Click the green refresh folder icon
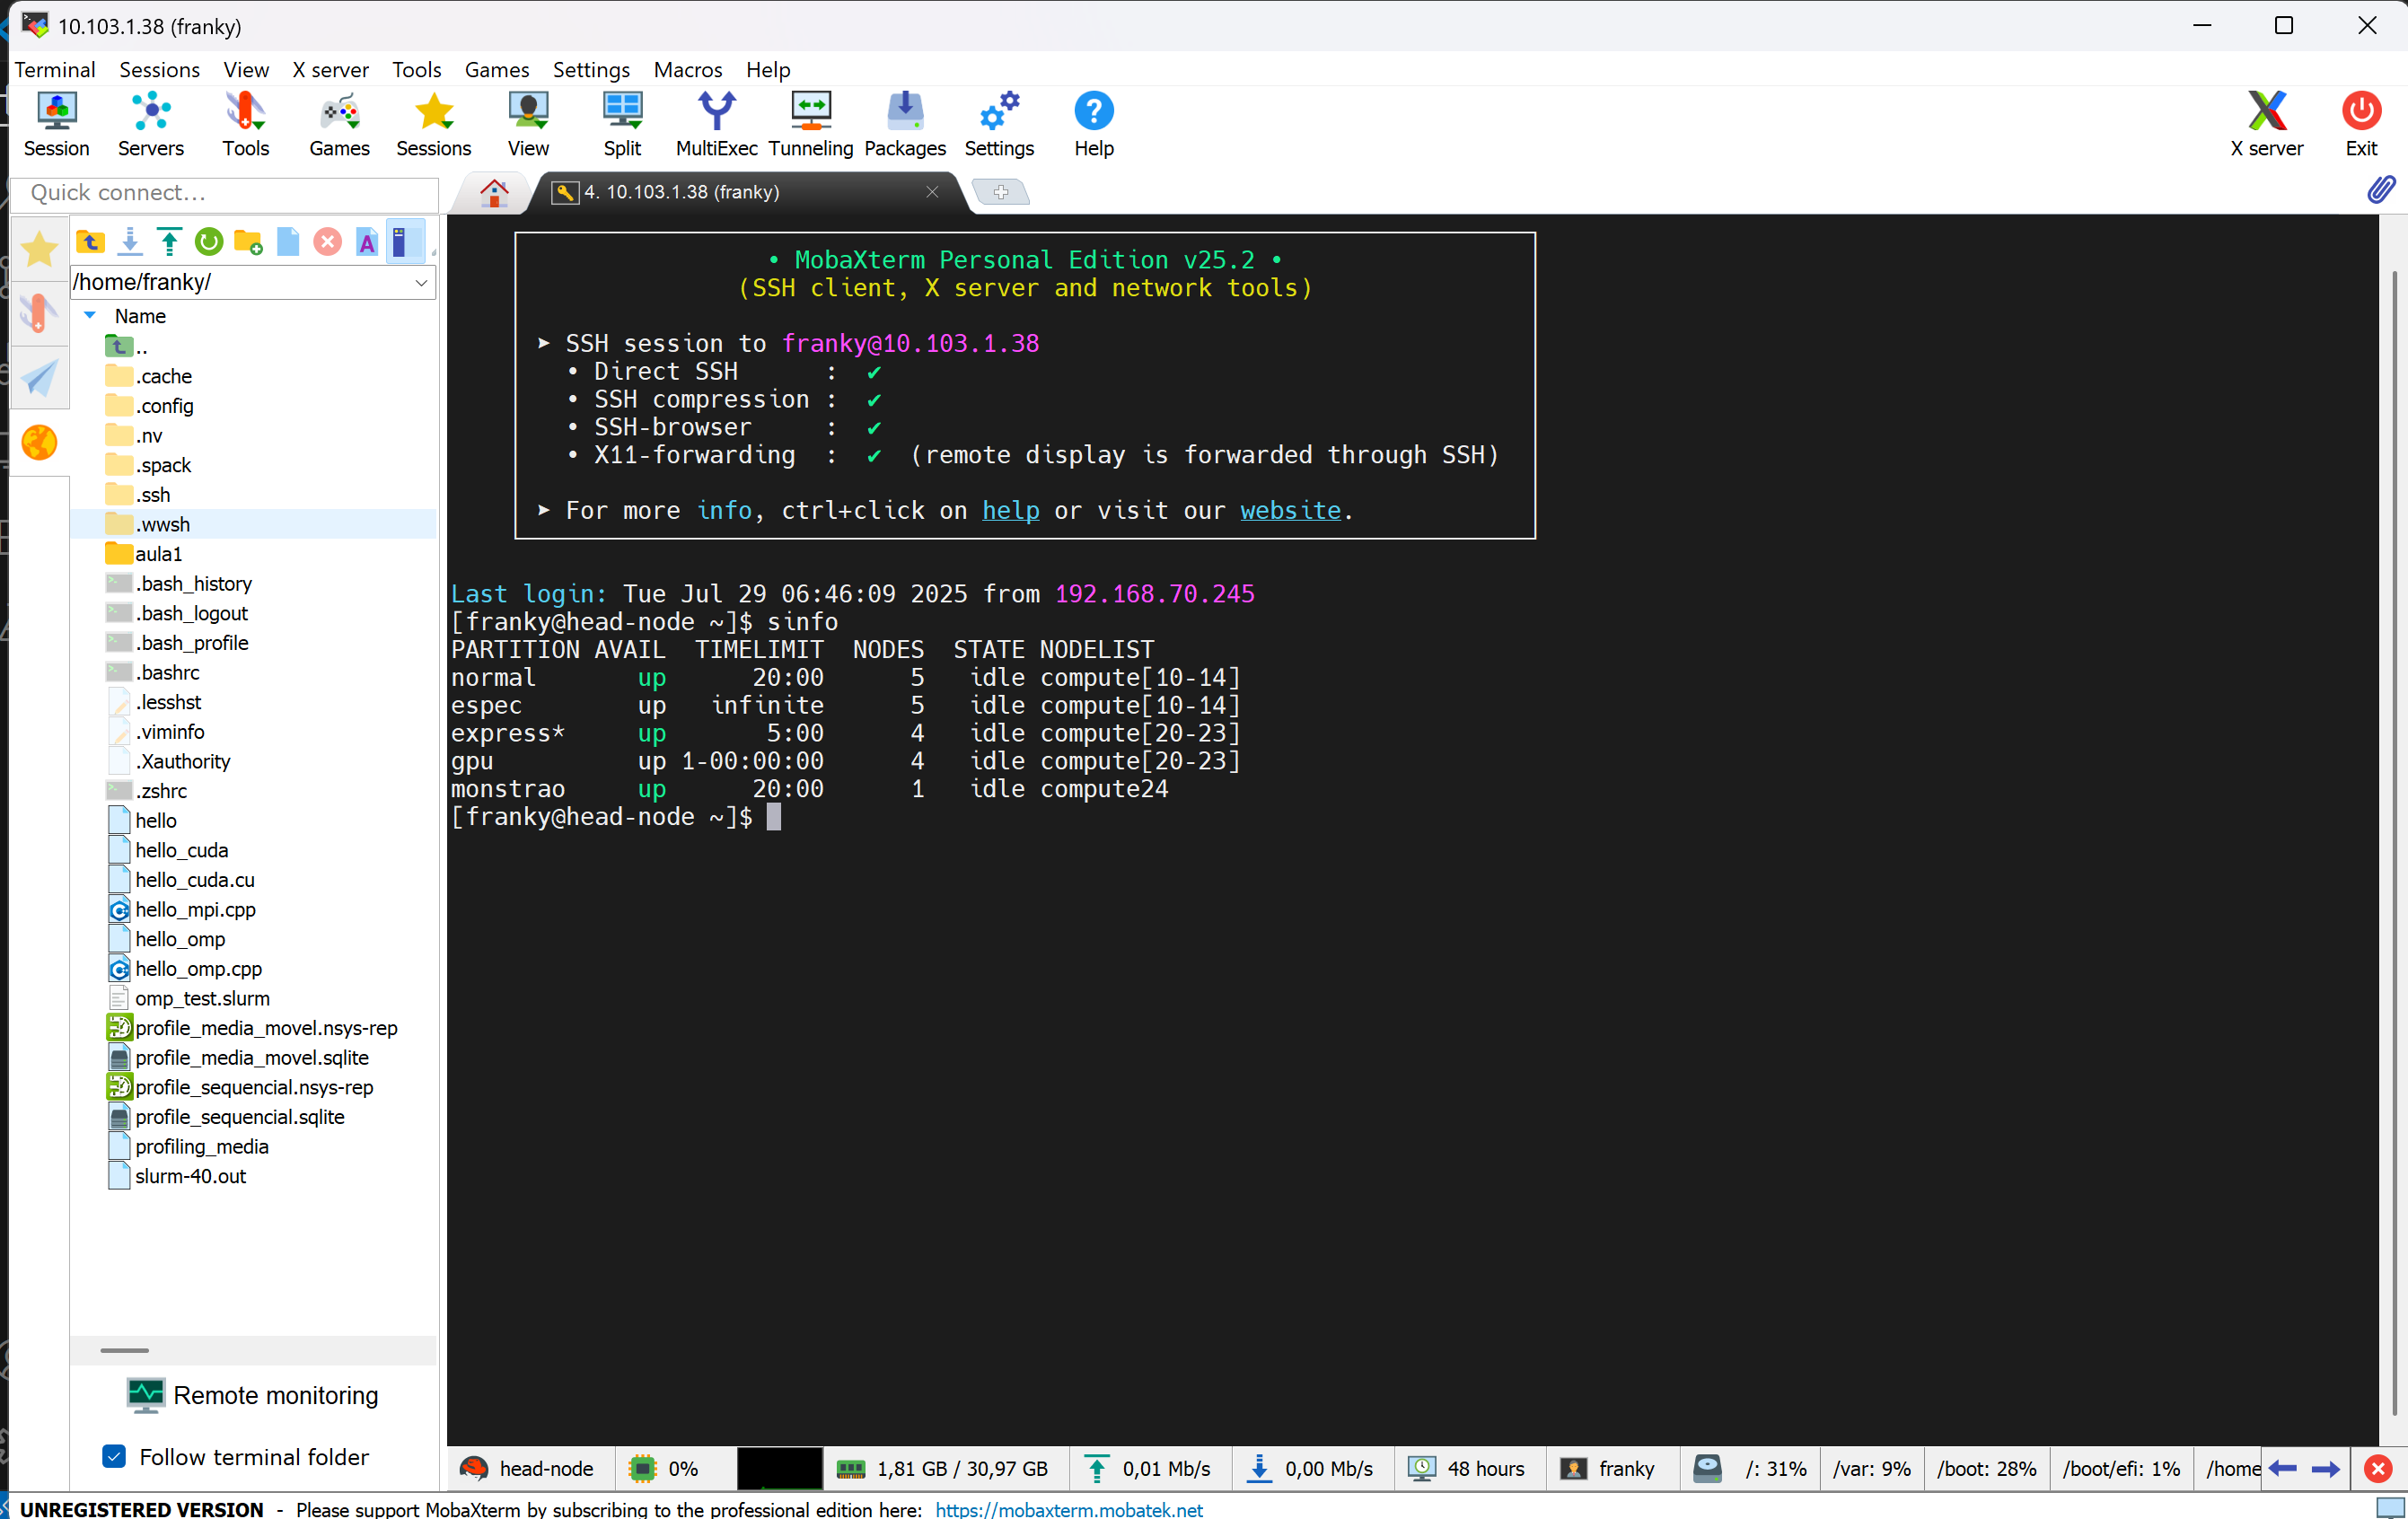The image size is (2408, 1519). [208, 241]
